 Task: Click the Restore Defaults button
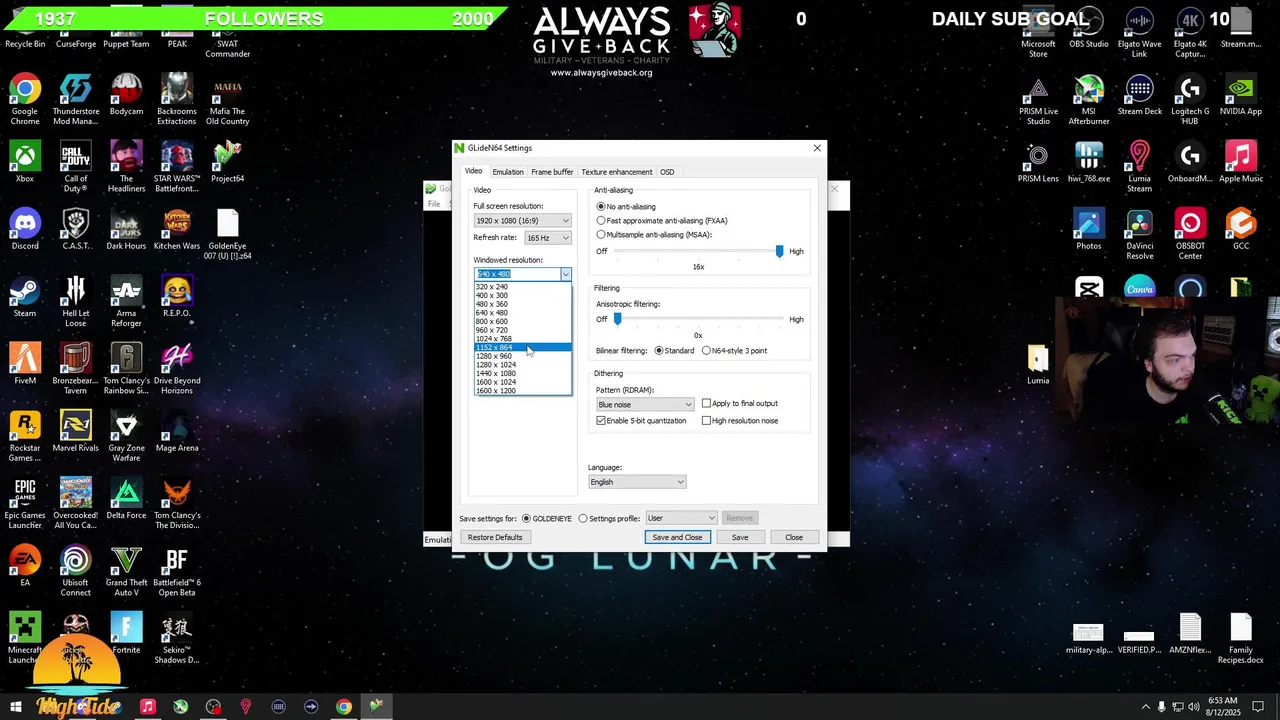(495, 537)
